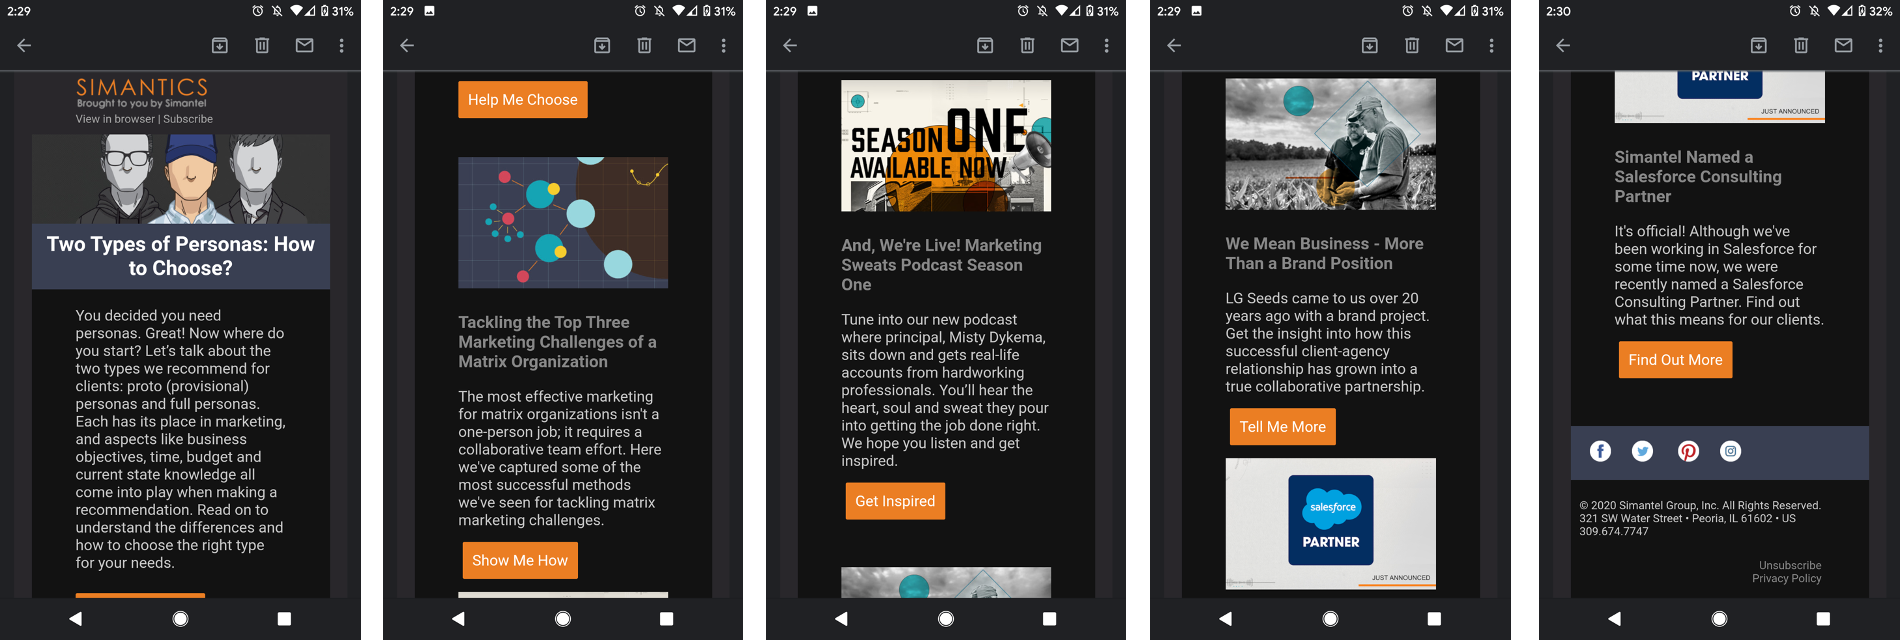
Task: Open the Pinterest social icon
Action: click(1688, 451)
